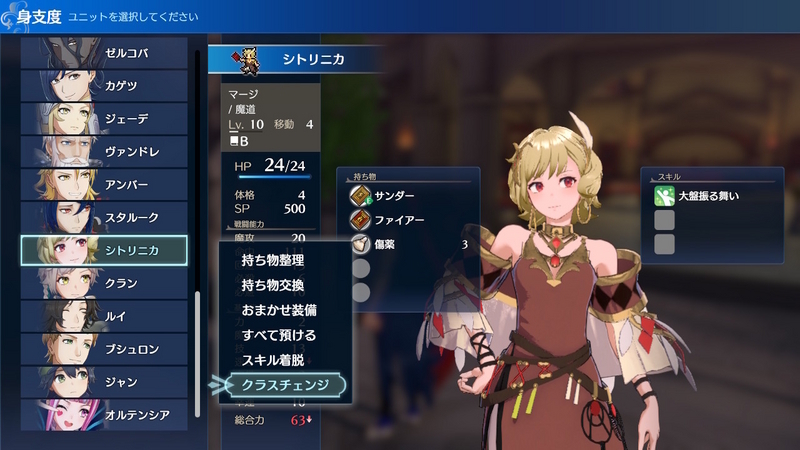Click the weapon rank B tome icon

pos(234,141)
